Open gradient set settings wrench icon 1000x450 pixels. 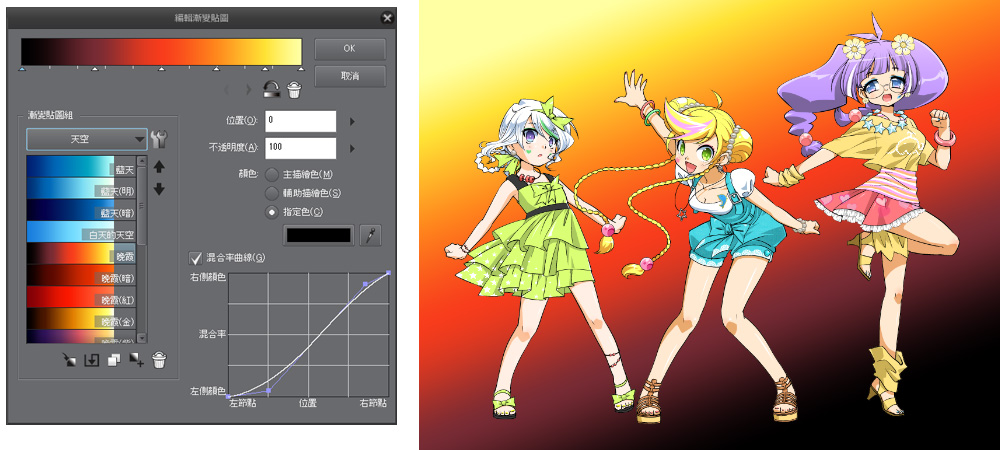[x=158, y=139]
